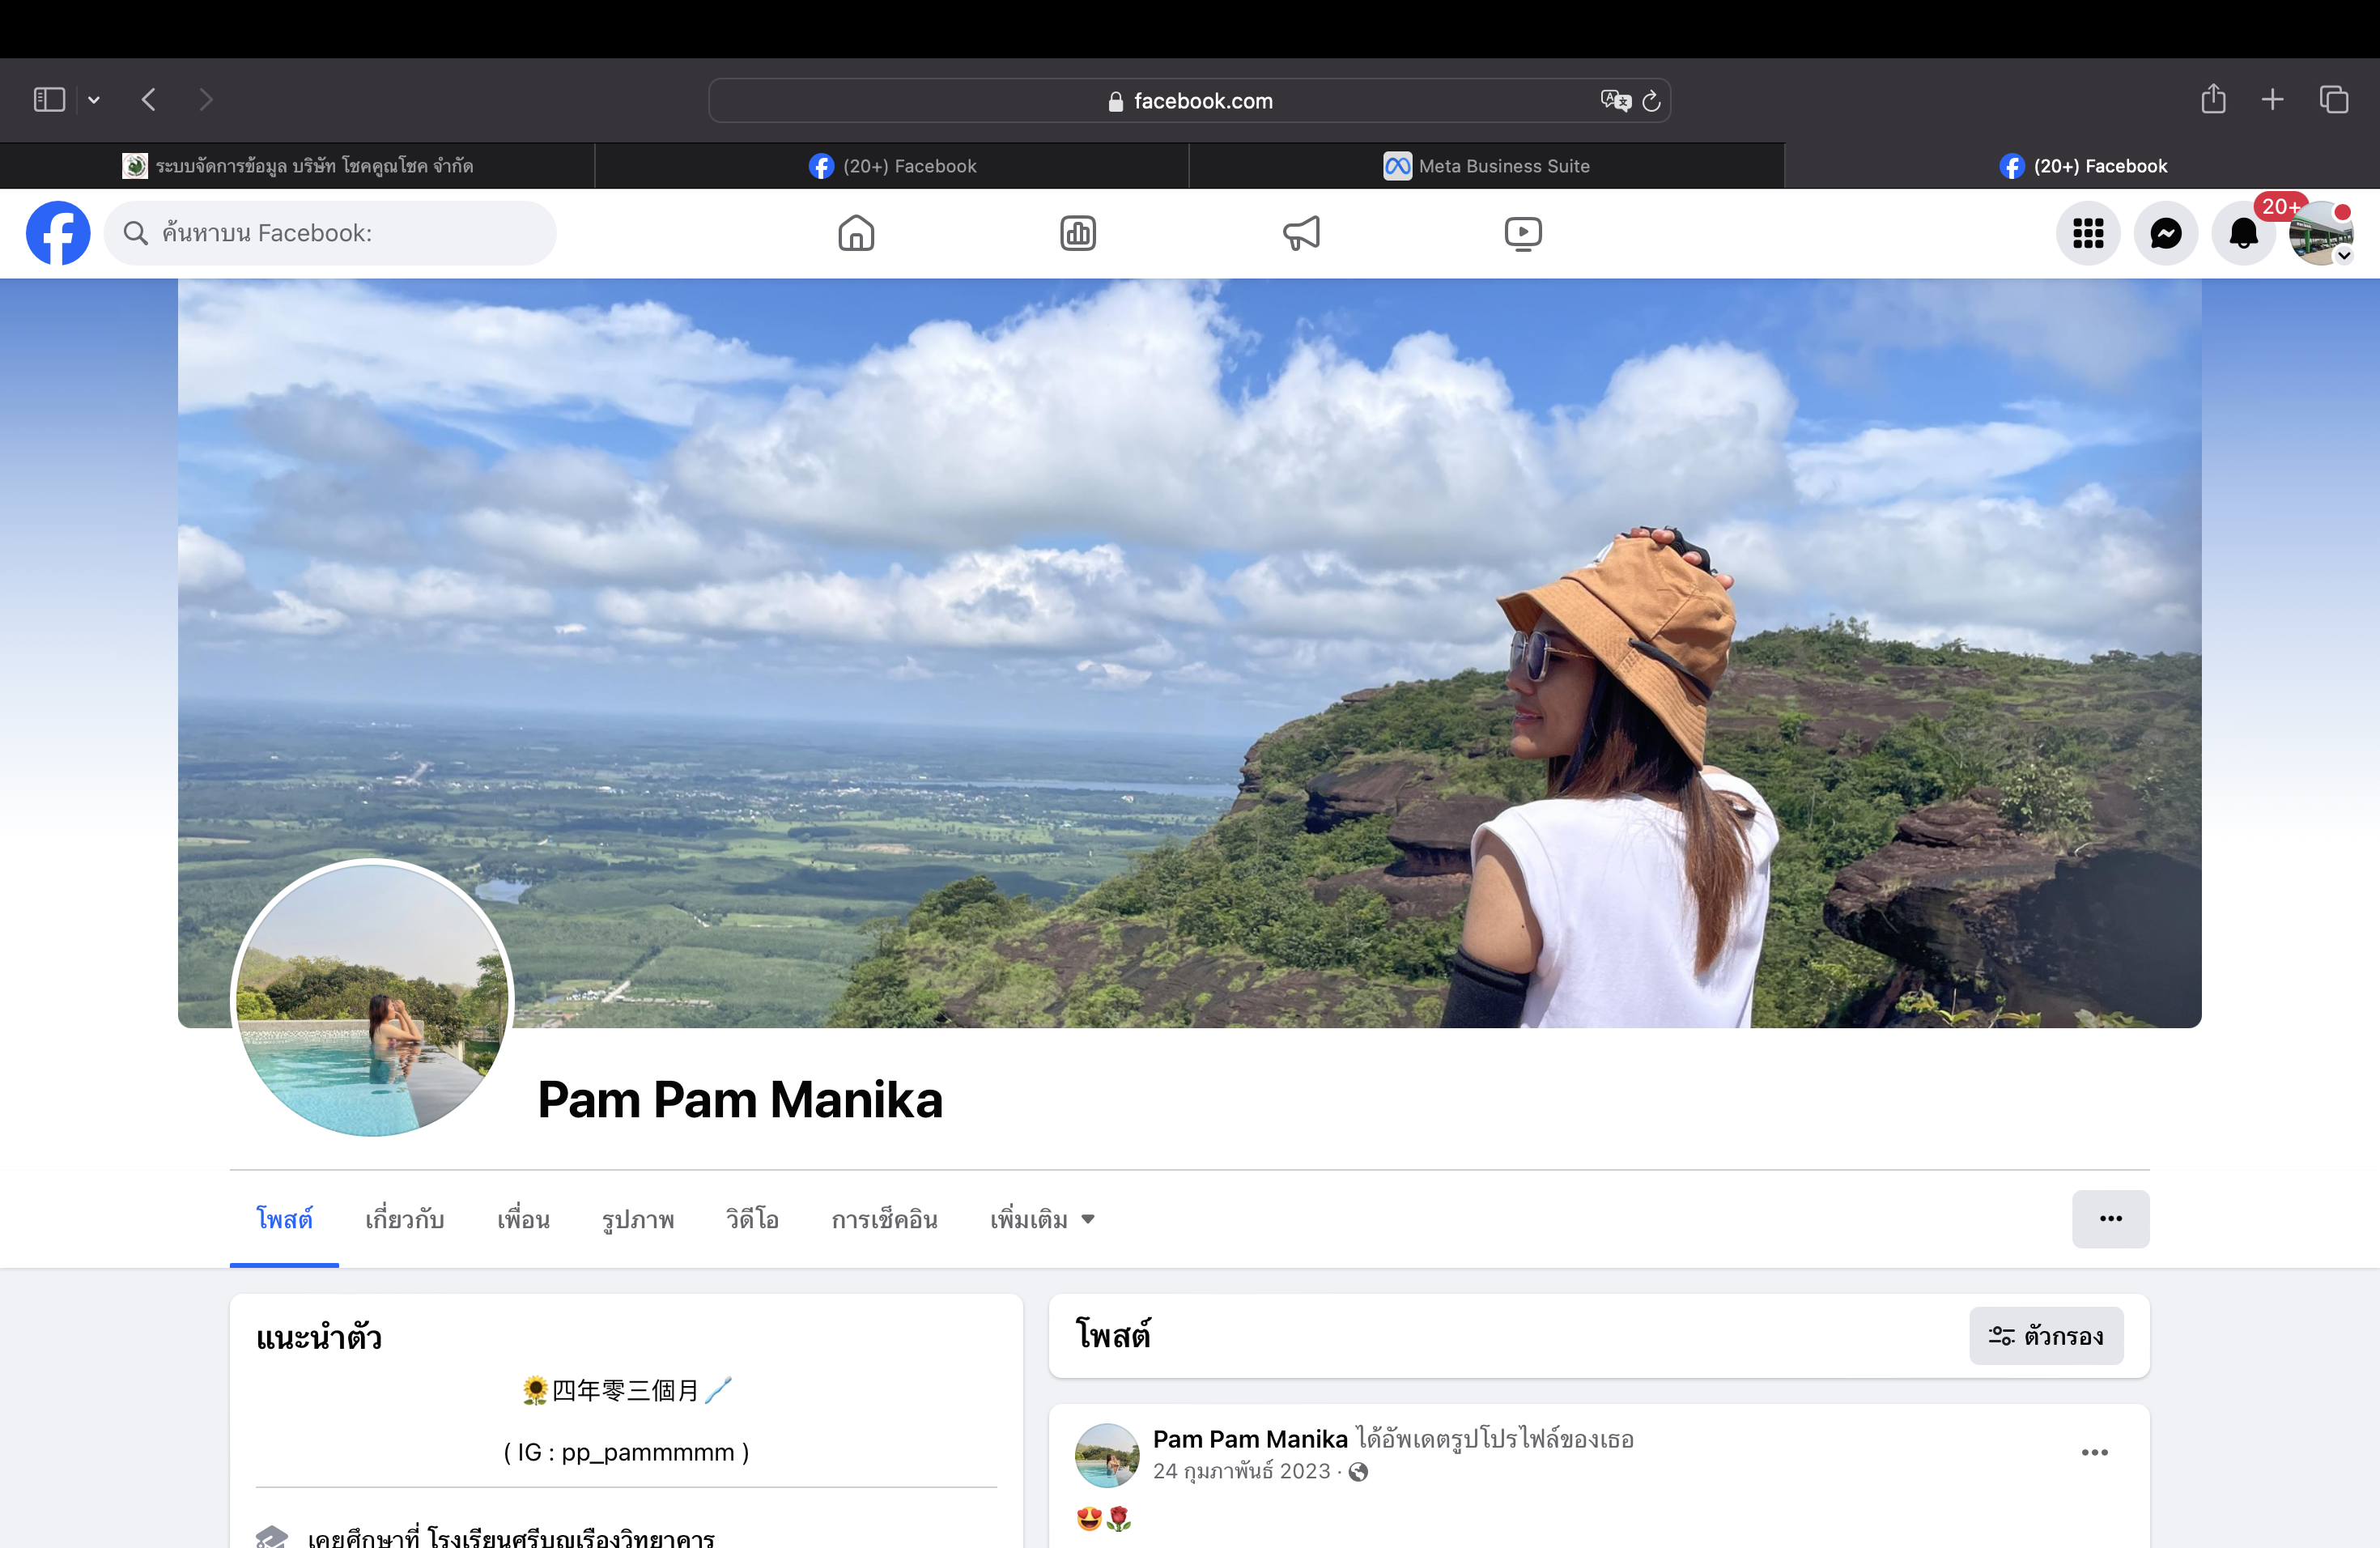Click Safari translate page icon
This screenshot has width=2380, height=1548.
1614,101
